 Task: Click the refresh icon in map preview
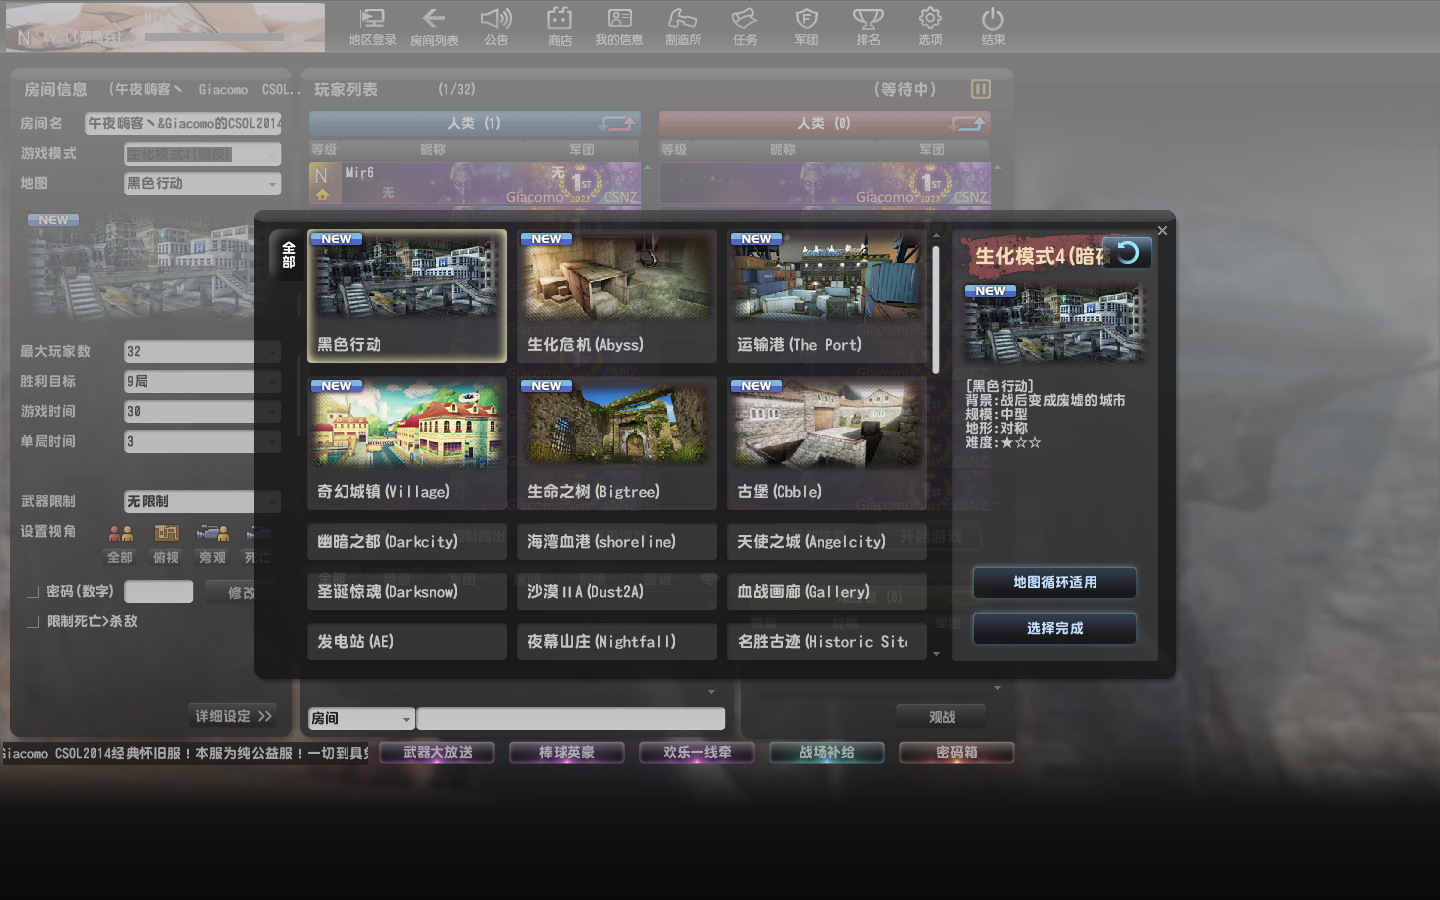(1127, 253)
